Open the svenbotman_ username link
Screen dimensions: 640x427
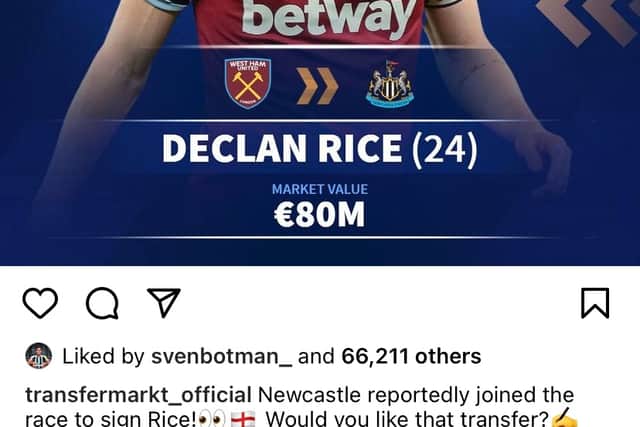[x=222, y=356]
